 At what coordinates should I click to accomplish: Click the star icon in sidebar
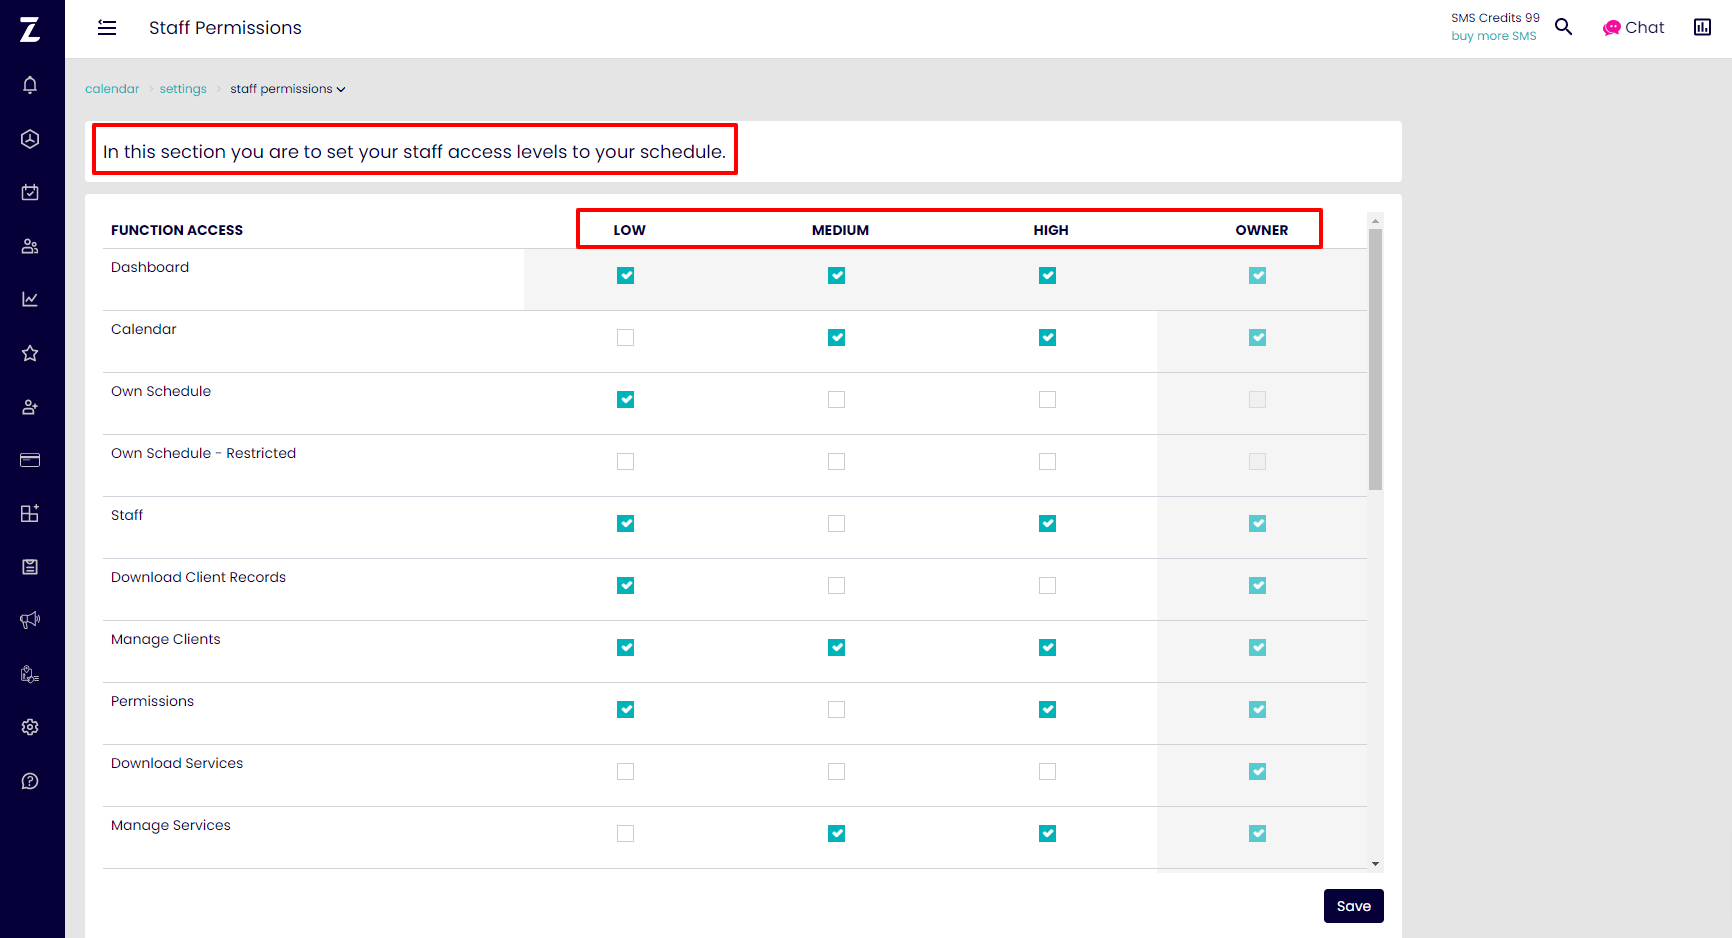(30, 353)
